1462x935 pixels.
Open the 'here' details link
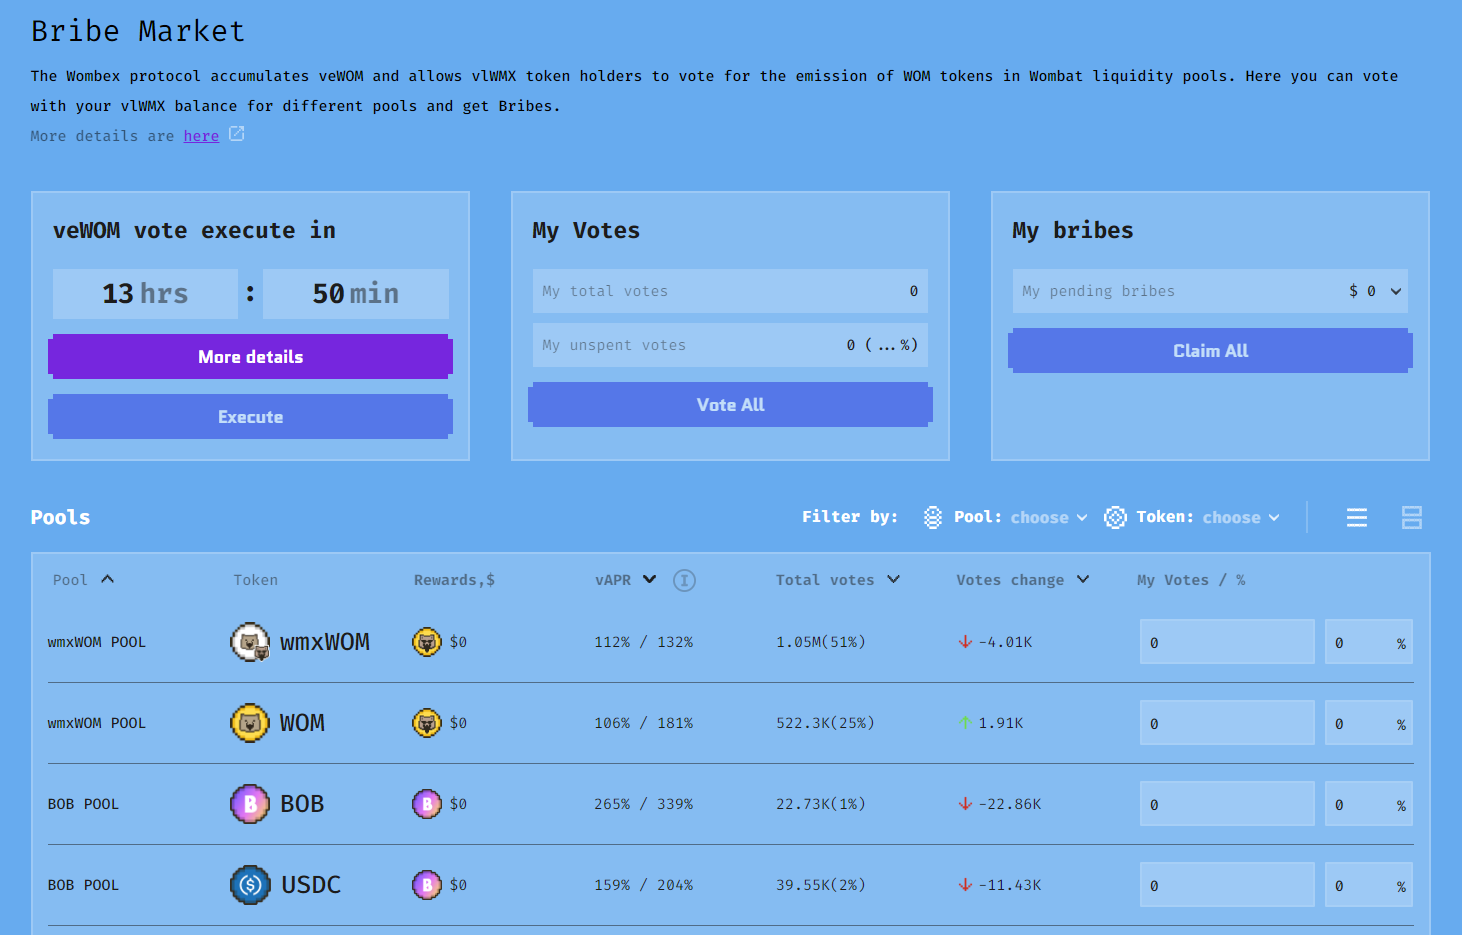[x=201, y=136]
